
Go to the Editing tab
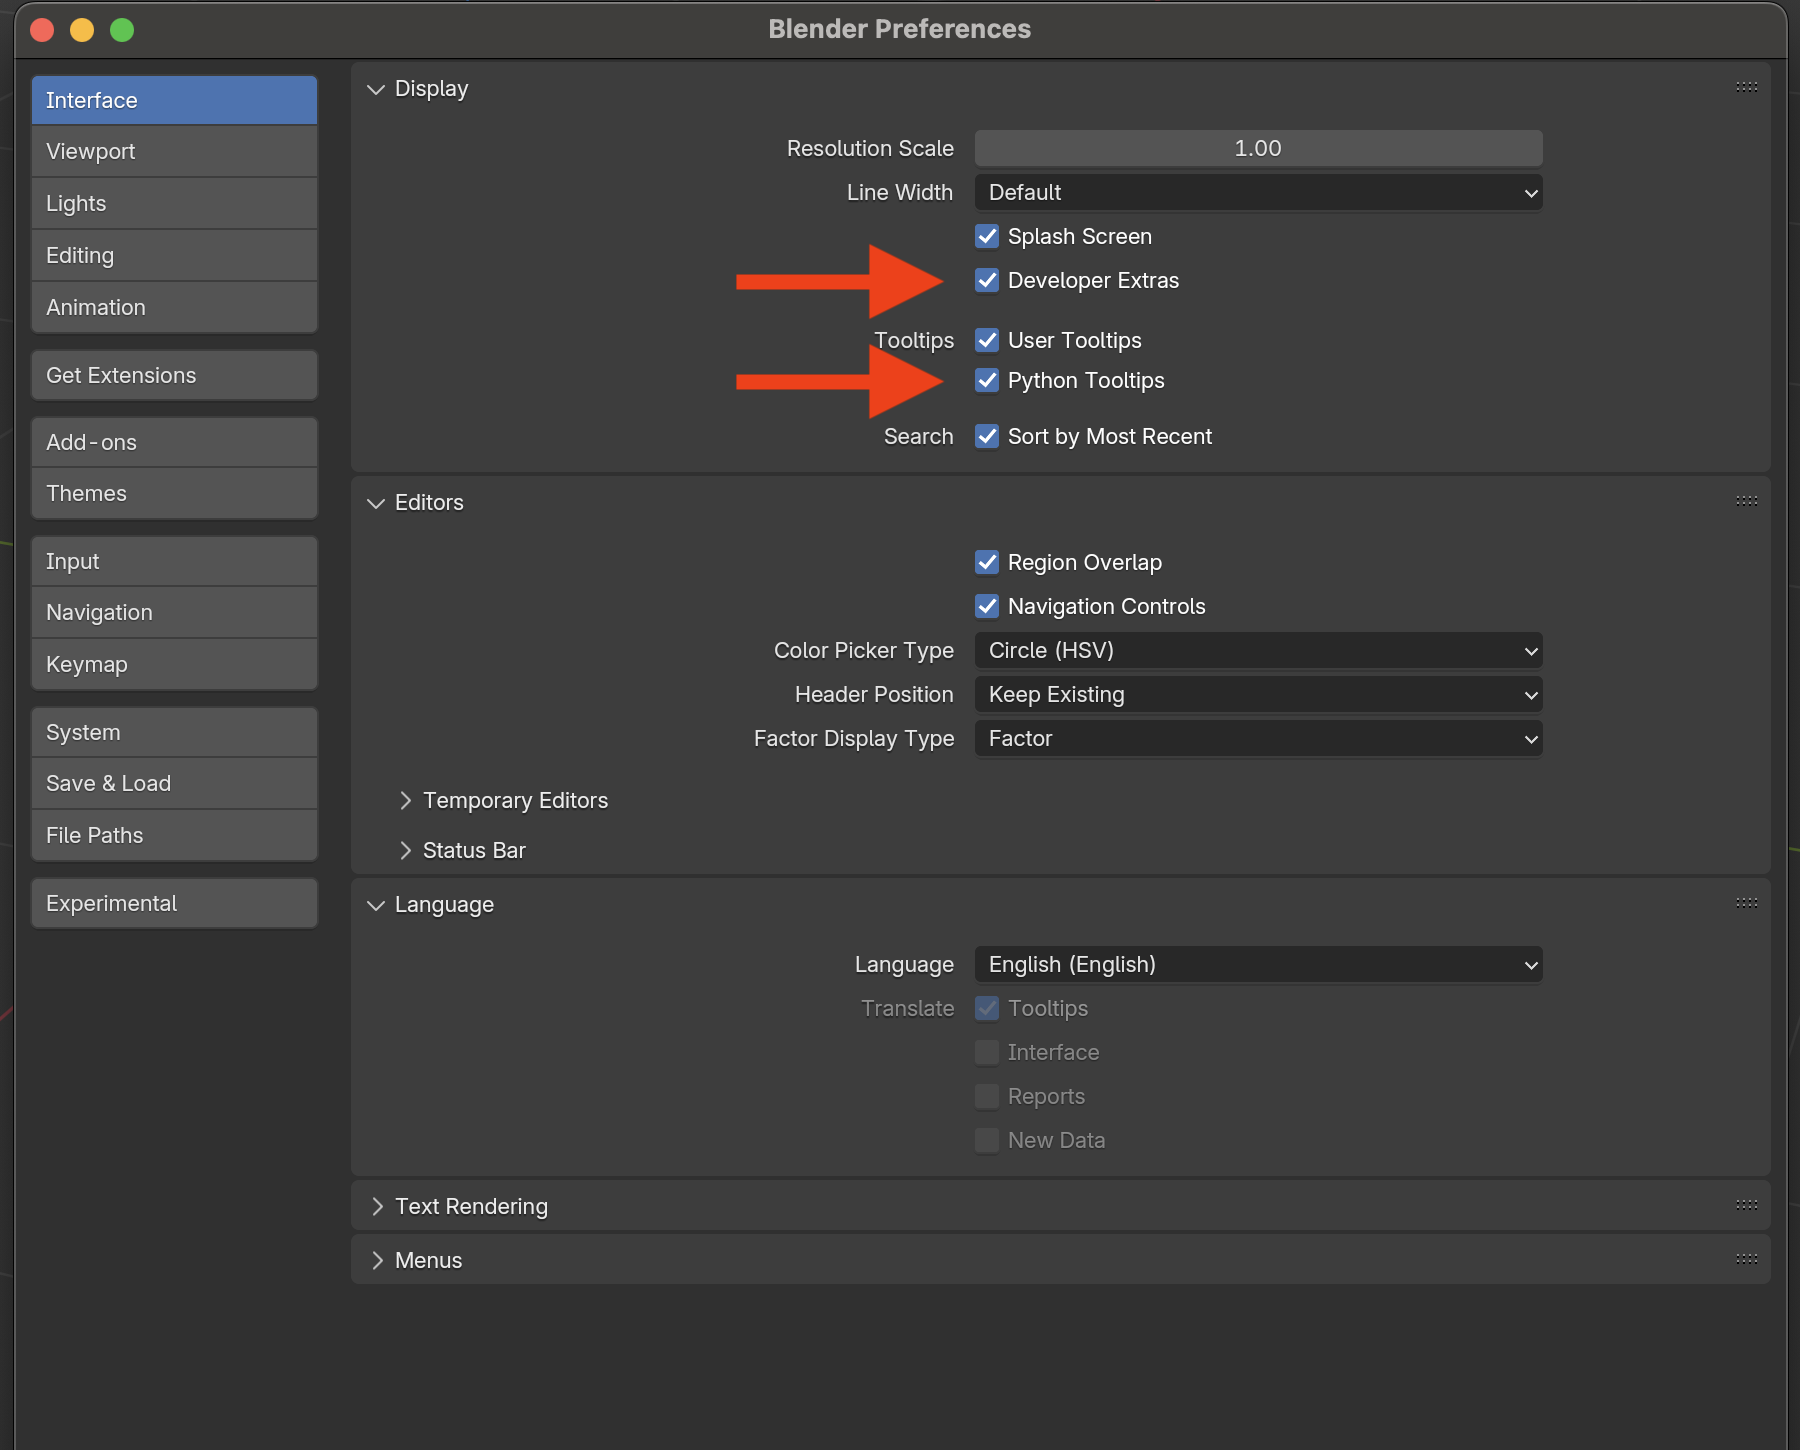click(174, 255)
